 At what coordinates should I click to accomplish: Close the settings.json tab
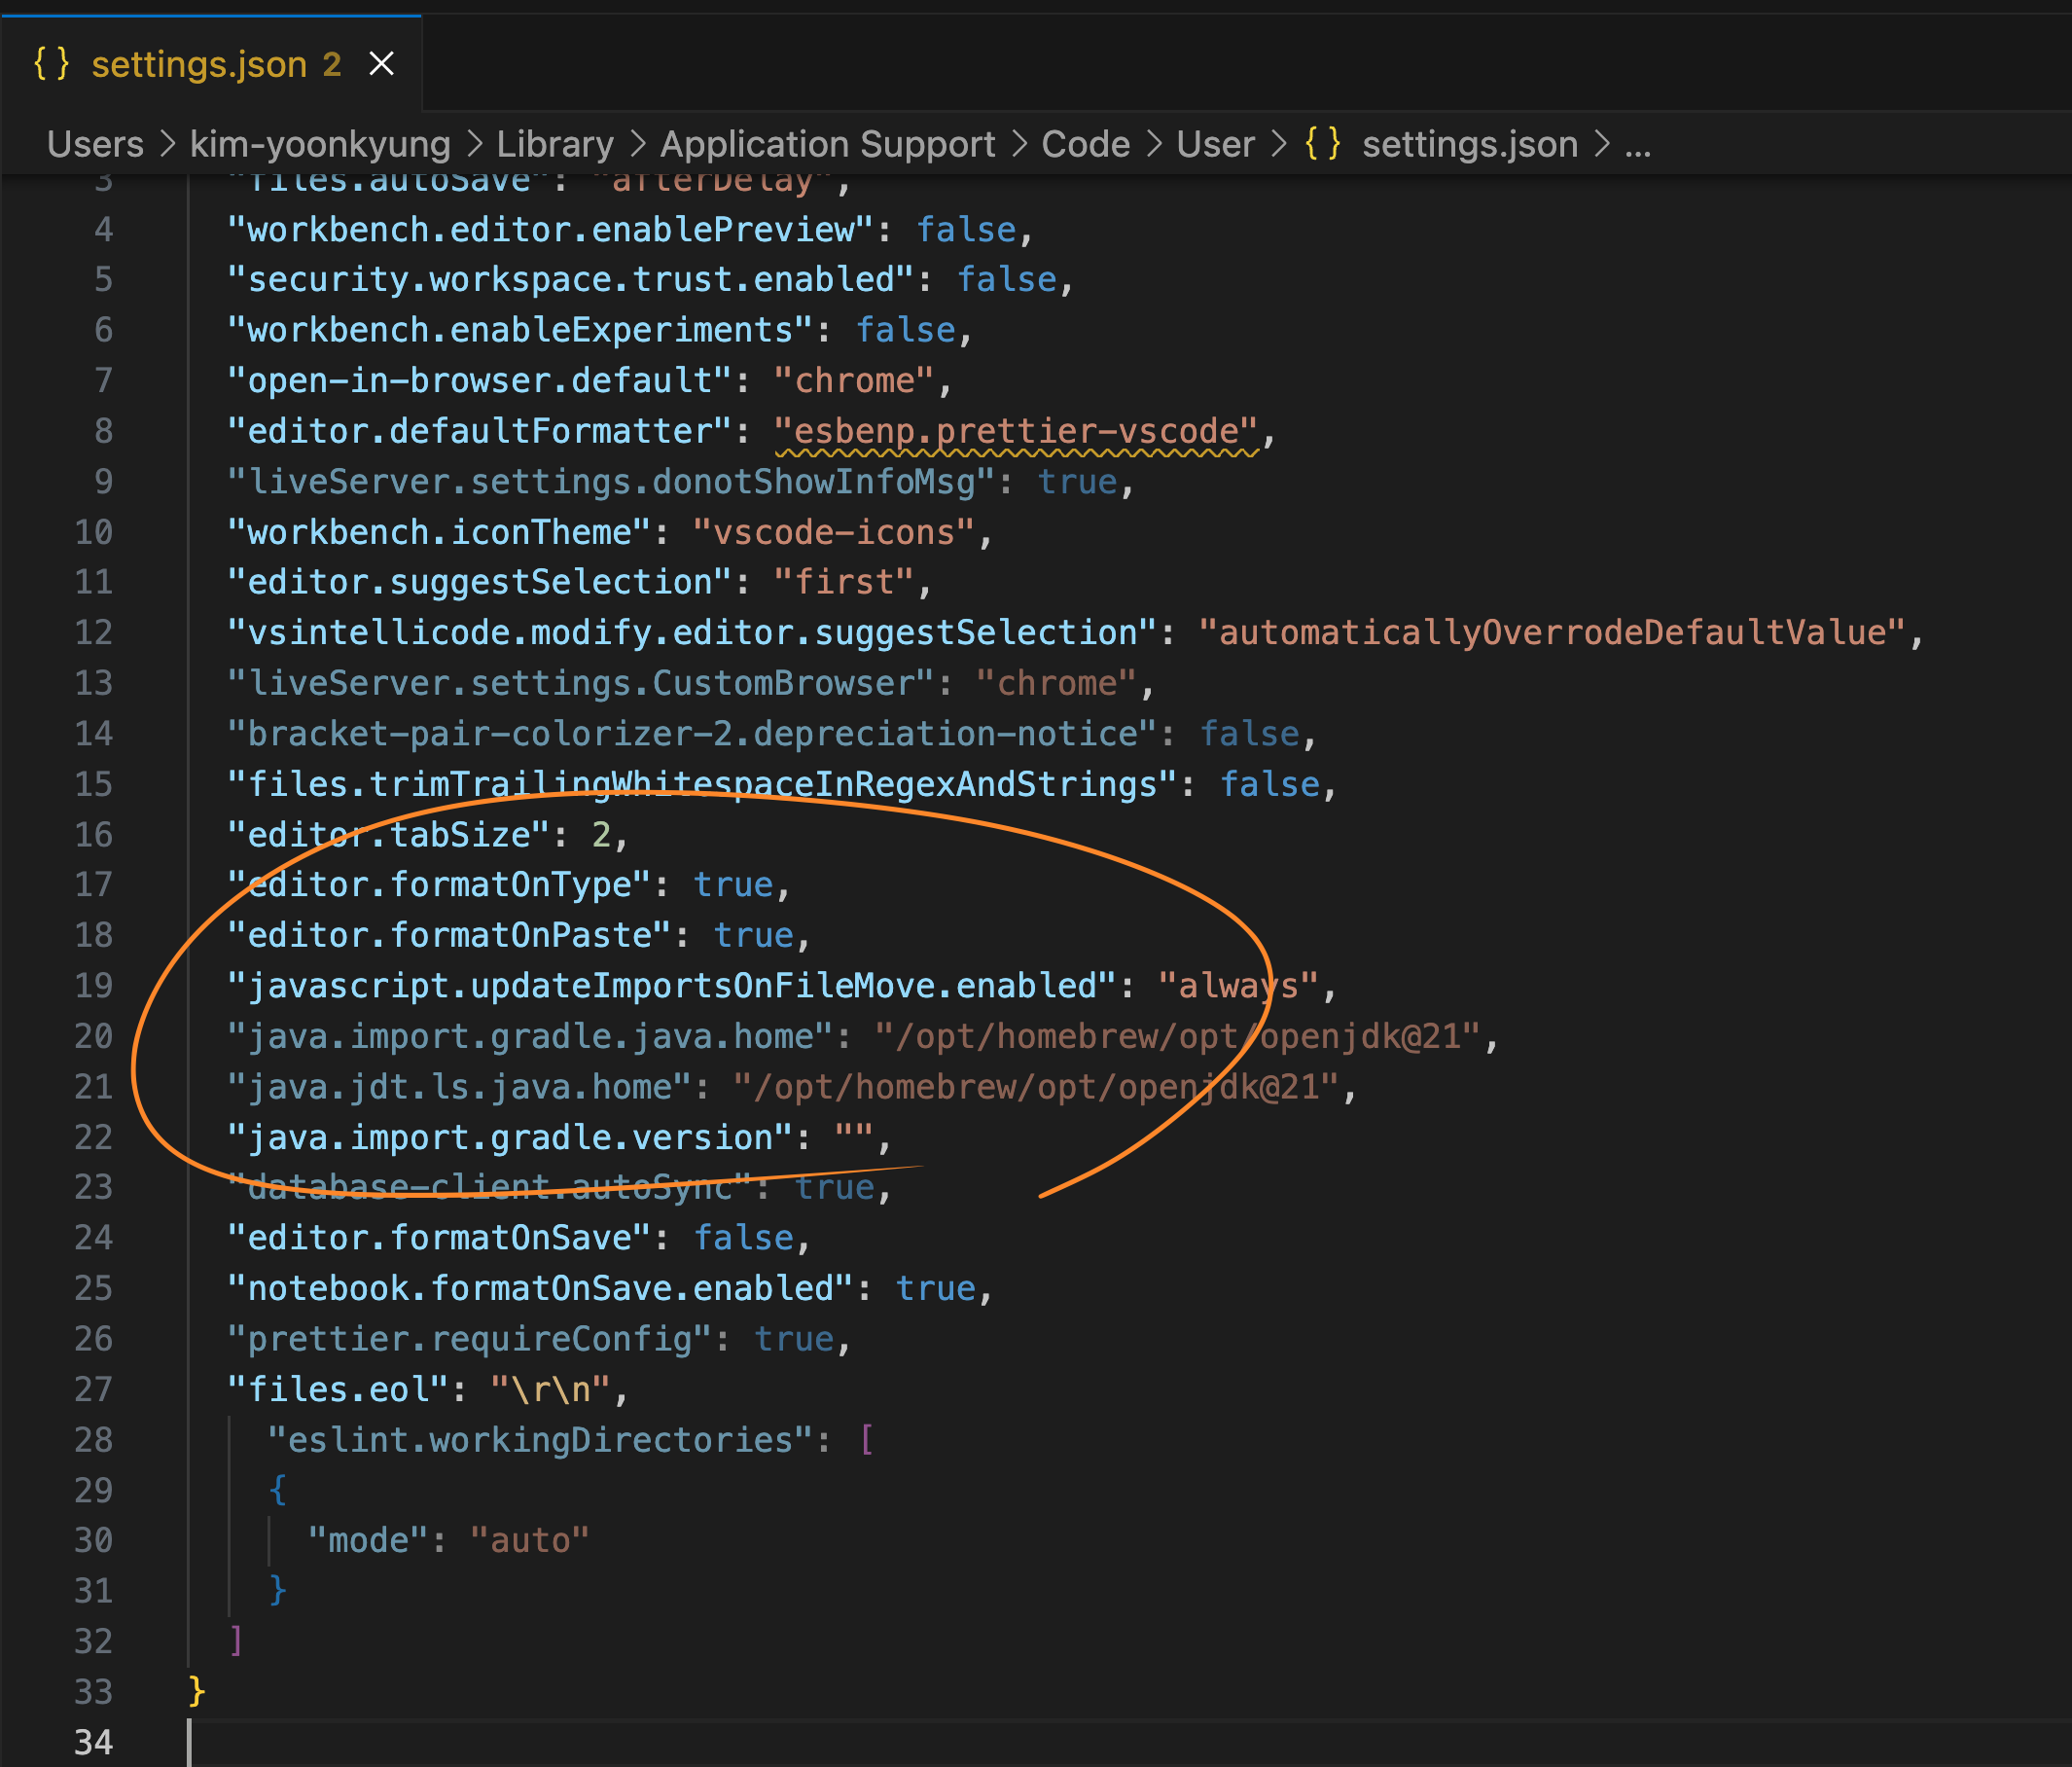[x=381, y=64]
